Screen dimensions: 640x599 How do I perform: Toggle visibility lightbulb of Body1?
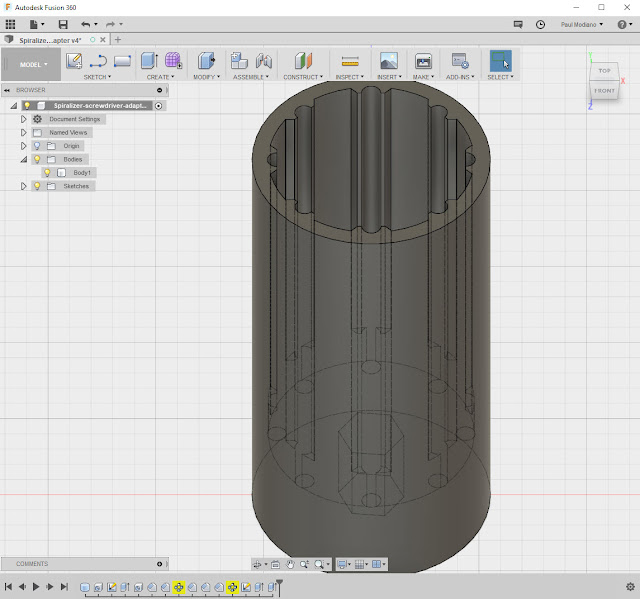(47, 173)
